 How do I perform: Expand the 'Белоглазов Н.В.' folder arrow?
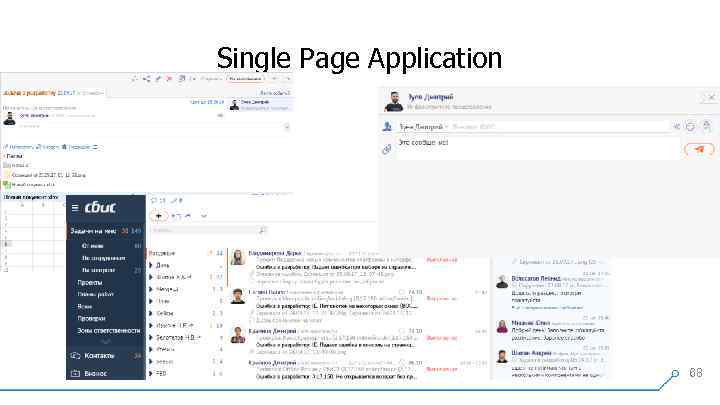151,338
